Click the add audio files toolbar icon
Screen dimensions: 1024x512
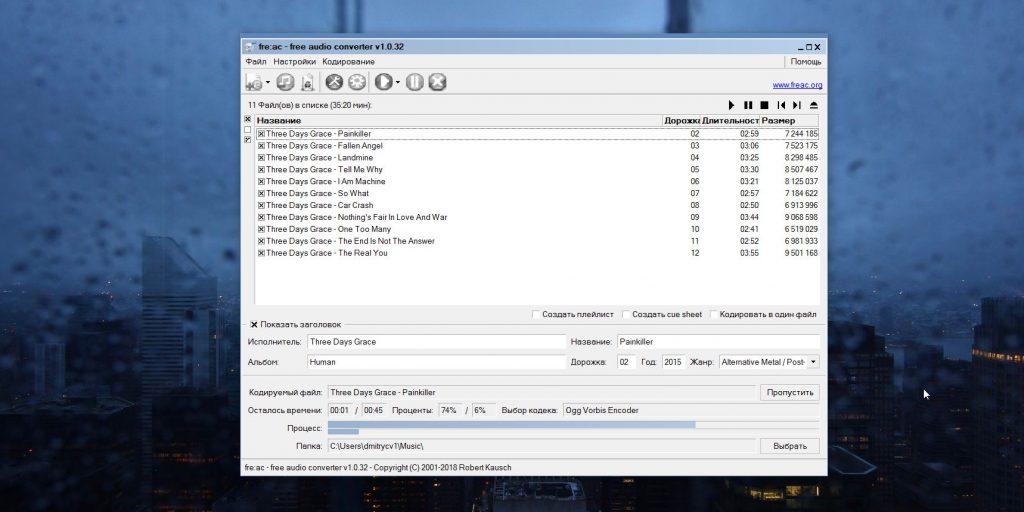tap(254, 82)
